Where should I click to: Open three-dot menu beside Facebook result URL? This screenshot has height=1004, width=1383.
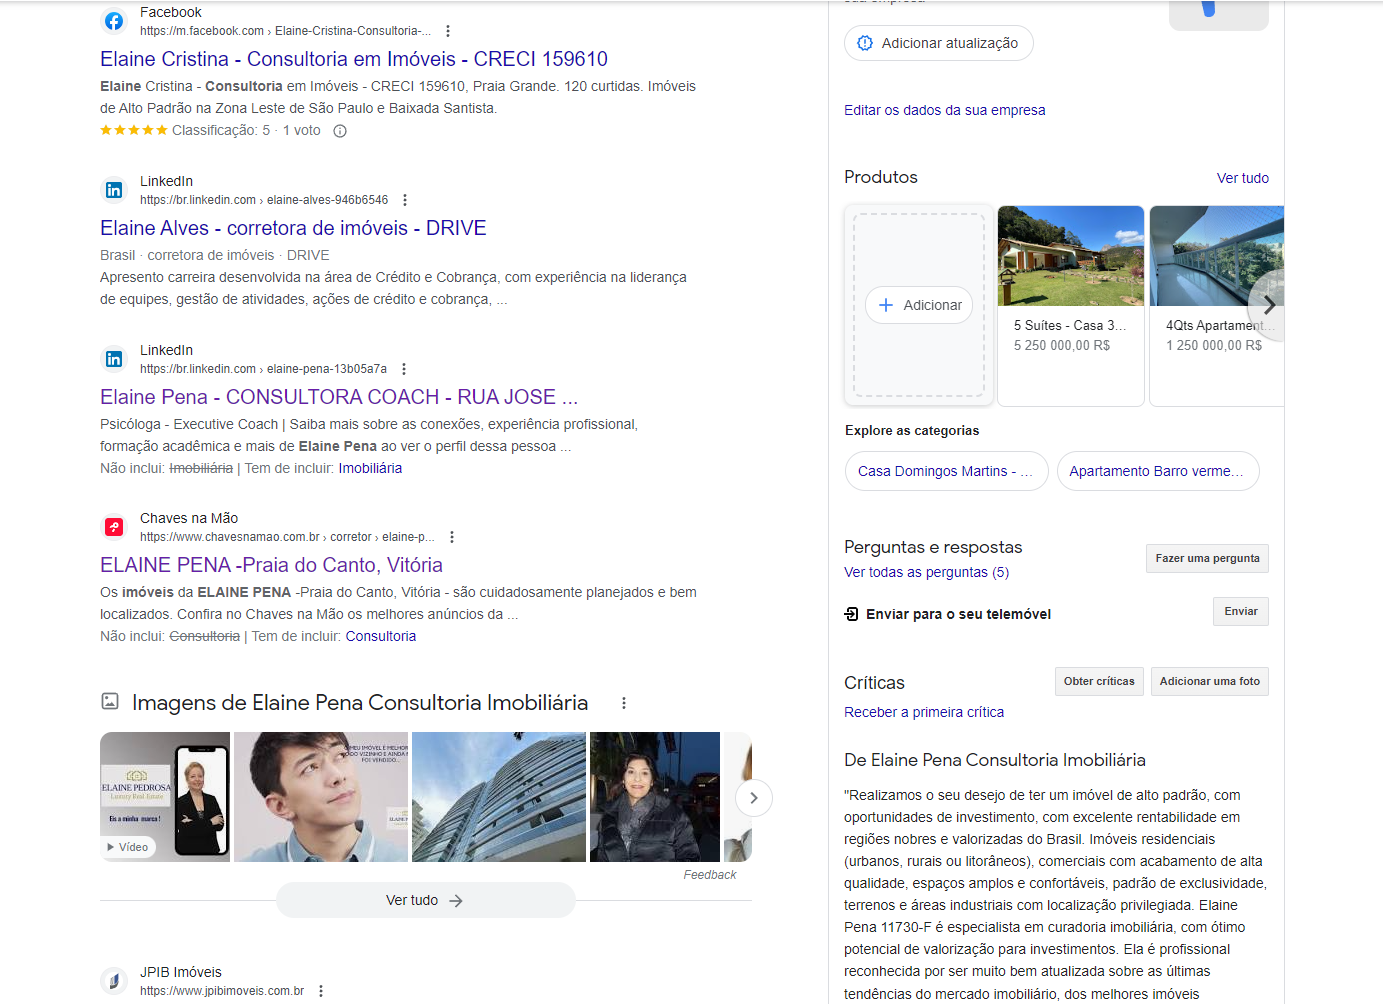(x=448, y=31)
